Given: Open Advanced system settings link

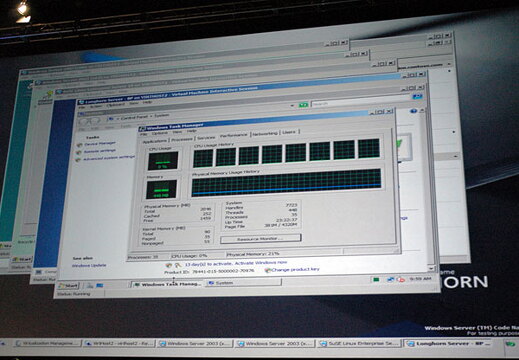Looking at the screenshot, I should 109,158.
